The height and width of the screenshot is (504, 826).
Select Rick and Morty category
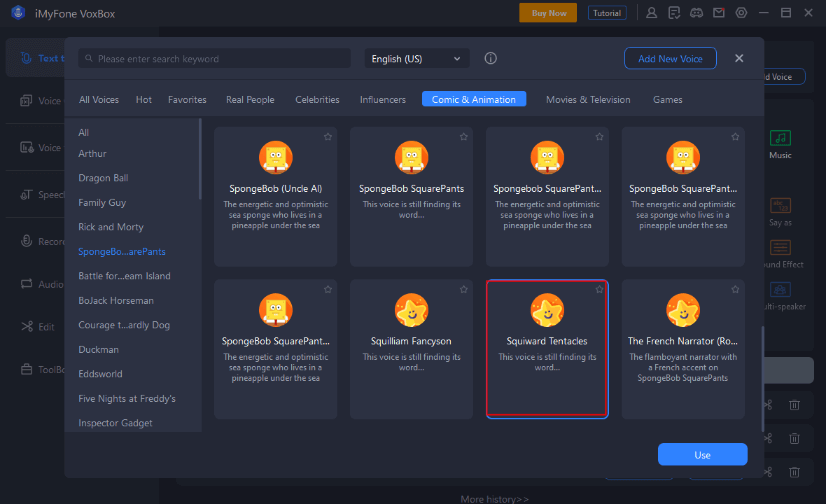coord(111,227)
